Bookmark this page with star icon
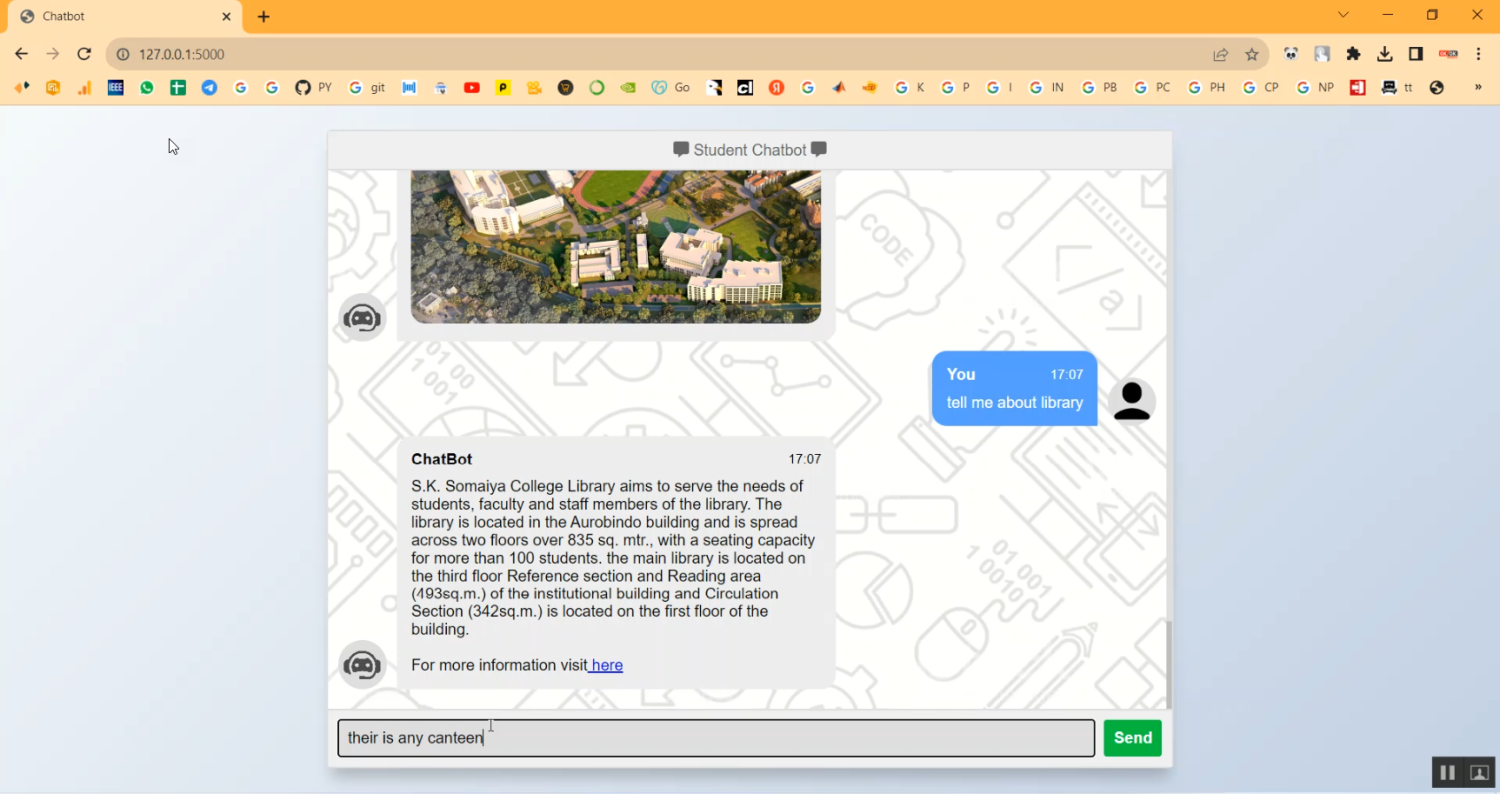This screenshot has height=794, width=1500. 1251,54
